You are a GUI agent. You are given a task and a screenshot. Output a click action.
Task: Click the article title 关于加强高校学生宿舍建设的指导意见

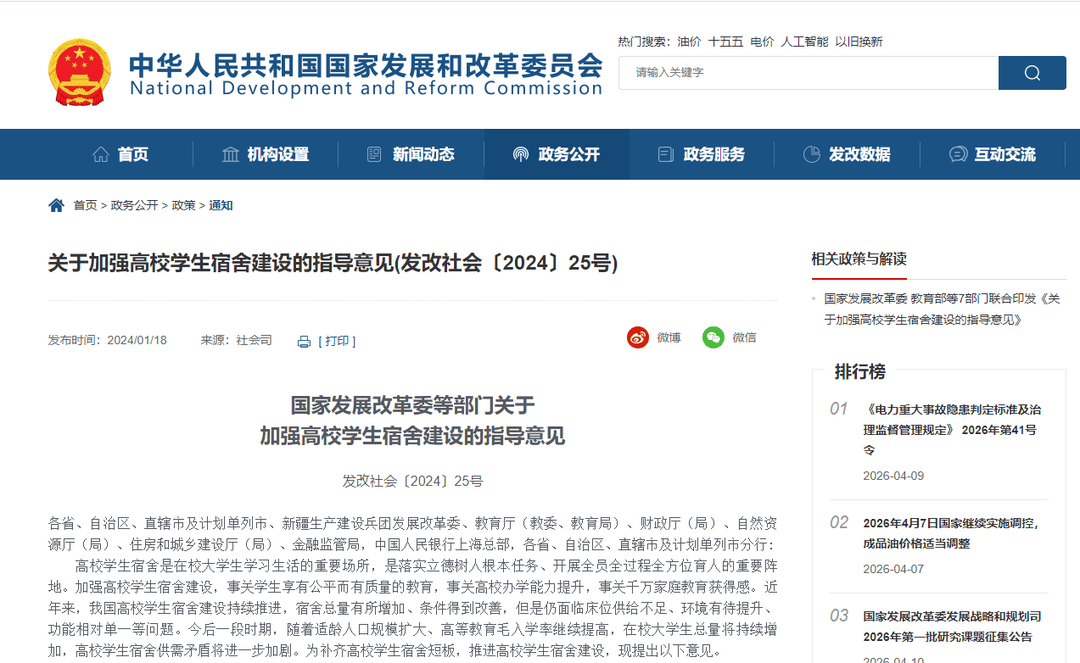pyautogui.click(x=333, y=263)
